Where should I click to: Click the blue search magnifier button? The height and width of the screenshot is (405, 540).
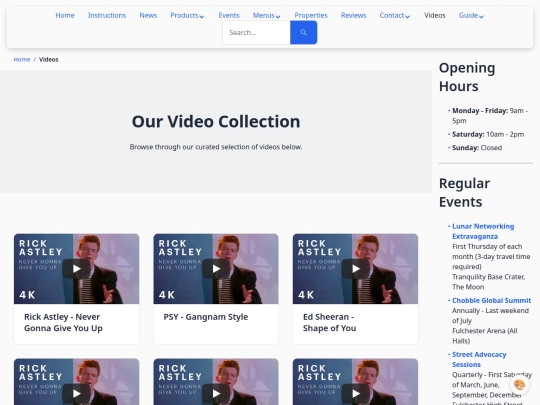click(x=303, y=32)
